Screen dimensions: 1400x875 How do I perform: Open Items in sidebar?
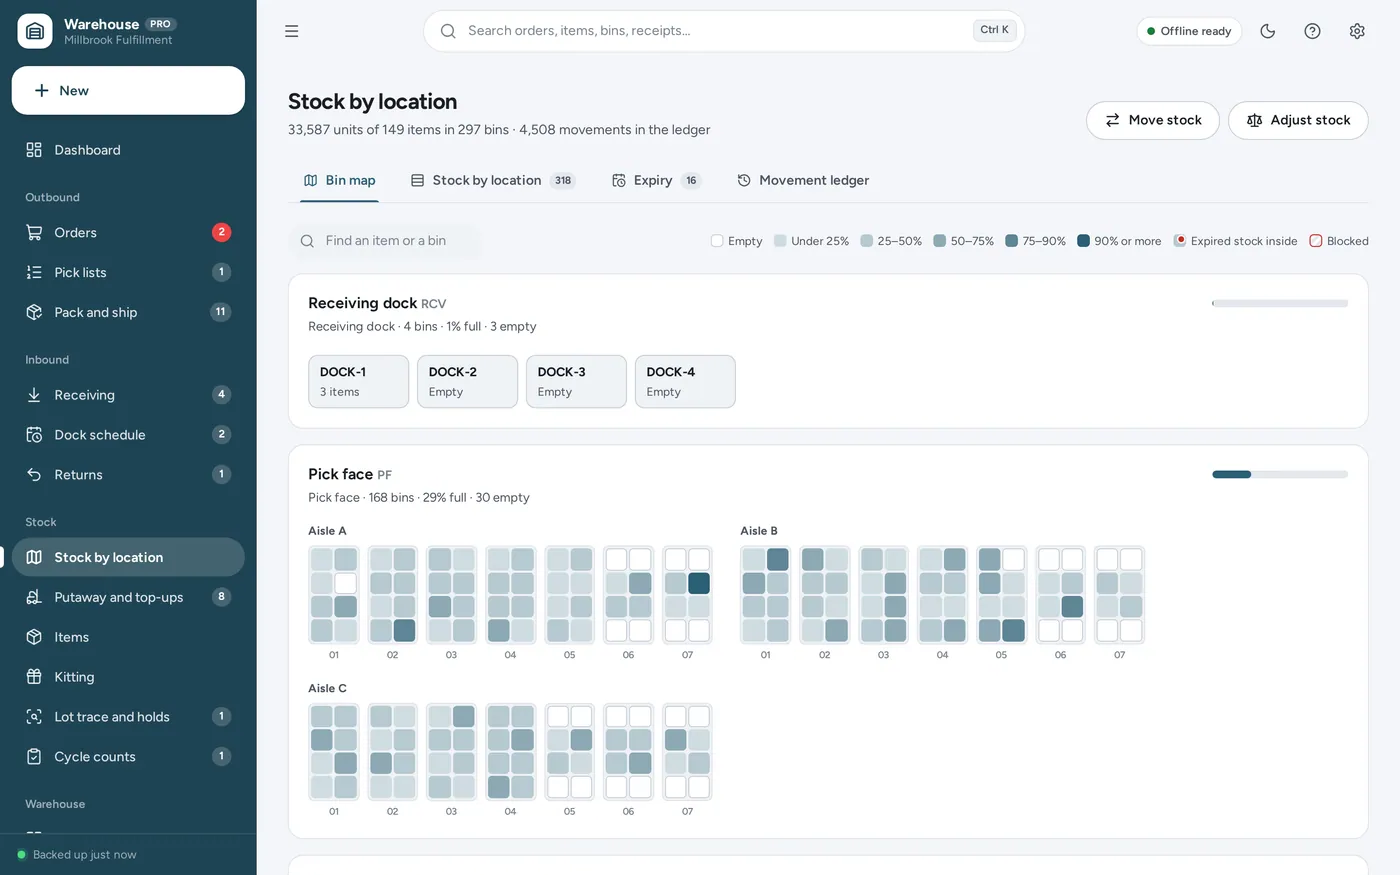(128, 637)
